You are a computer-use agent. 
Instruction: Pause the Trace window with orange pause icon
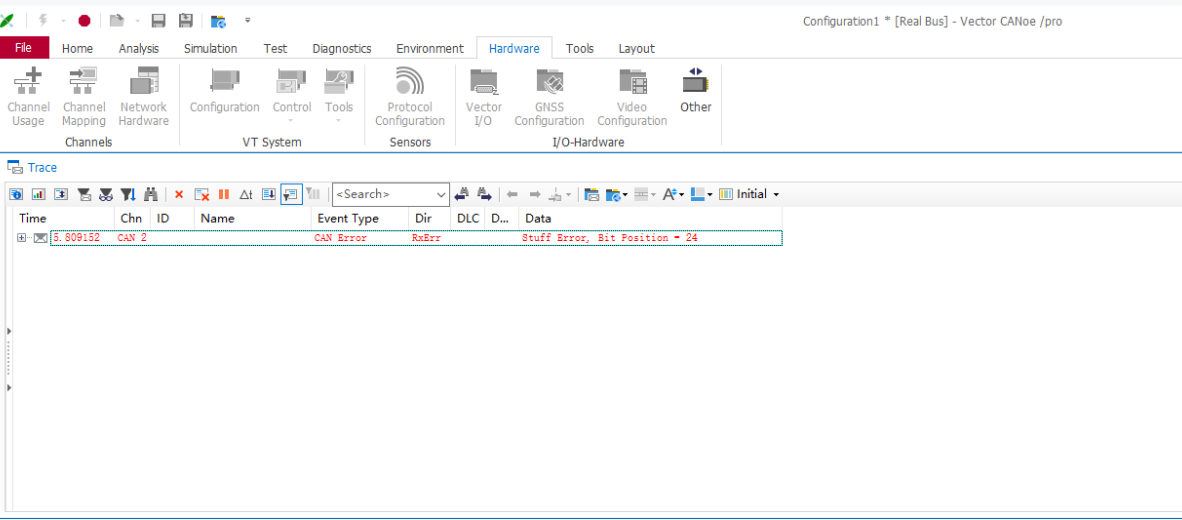coord(224,194)
